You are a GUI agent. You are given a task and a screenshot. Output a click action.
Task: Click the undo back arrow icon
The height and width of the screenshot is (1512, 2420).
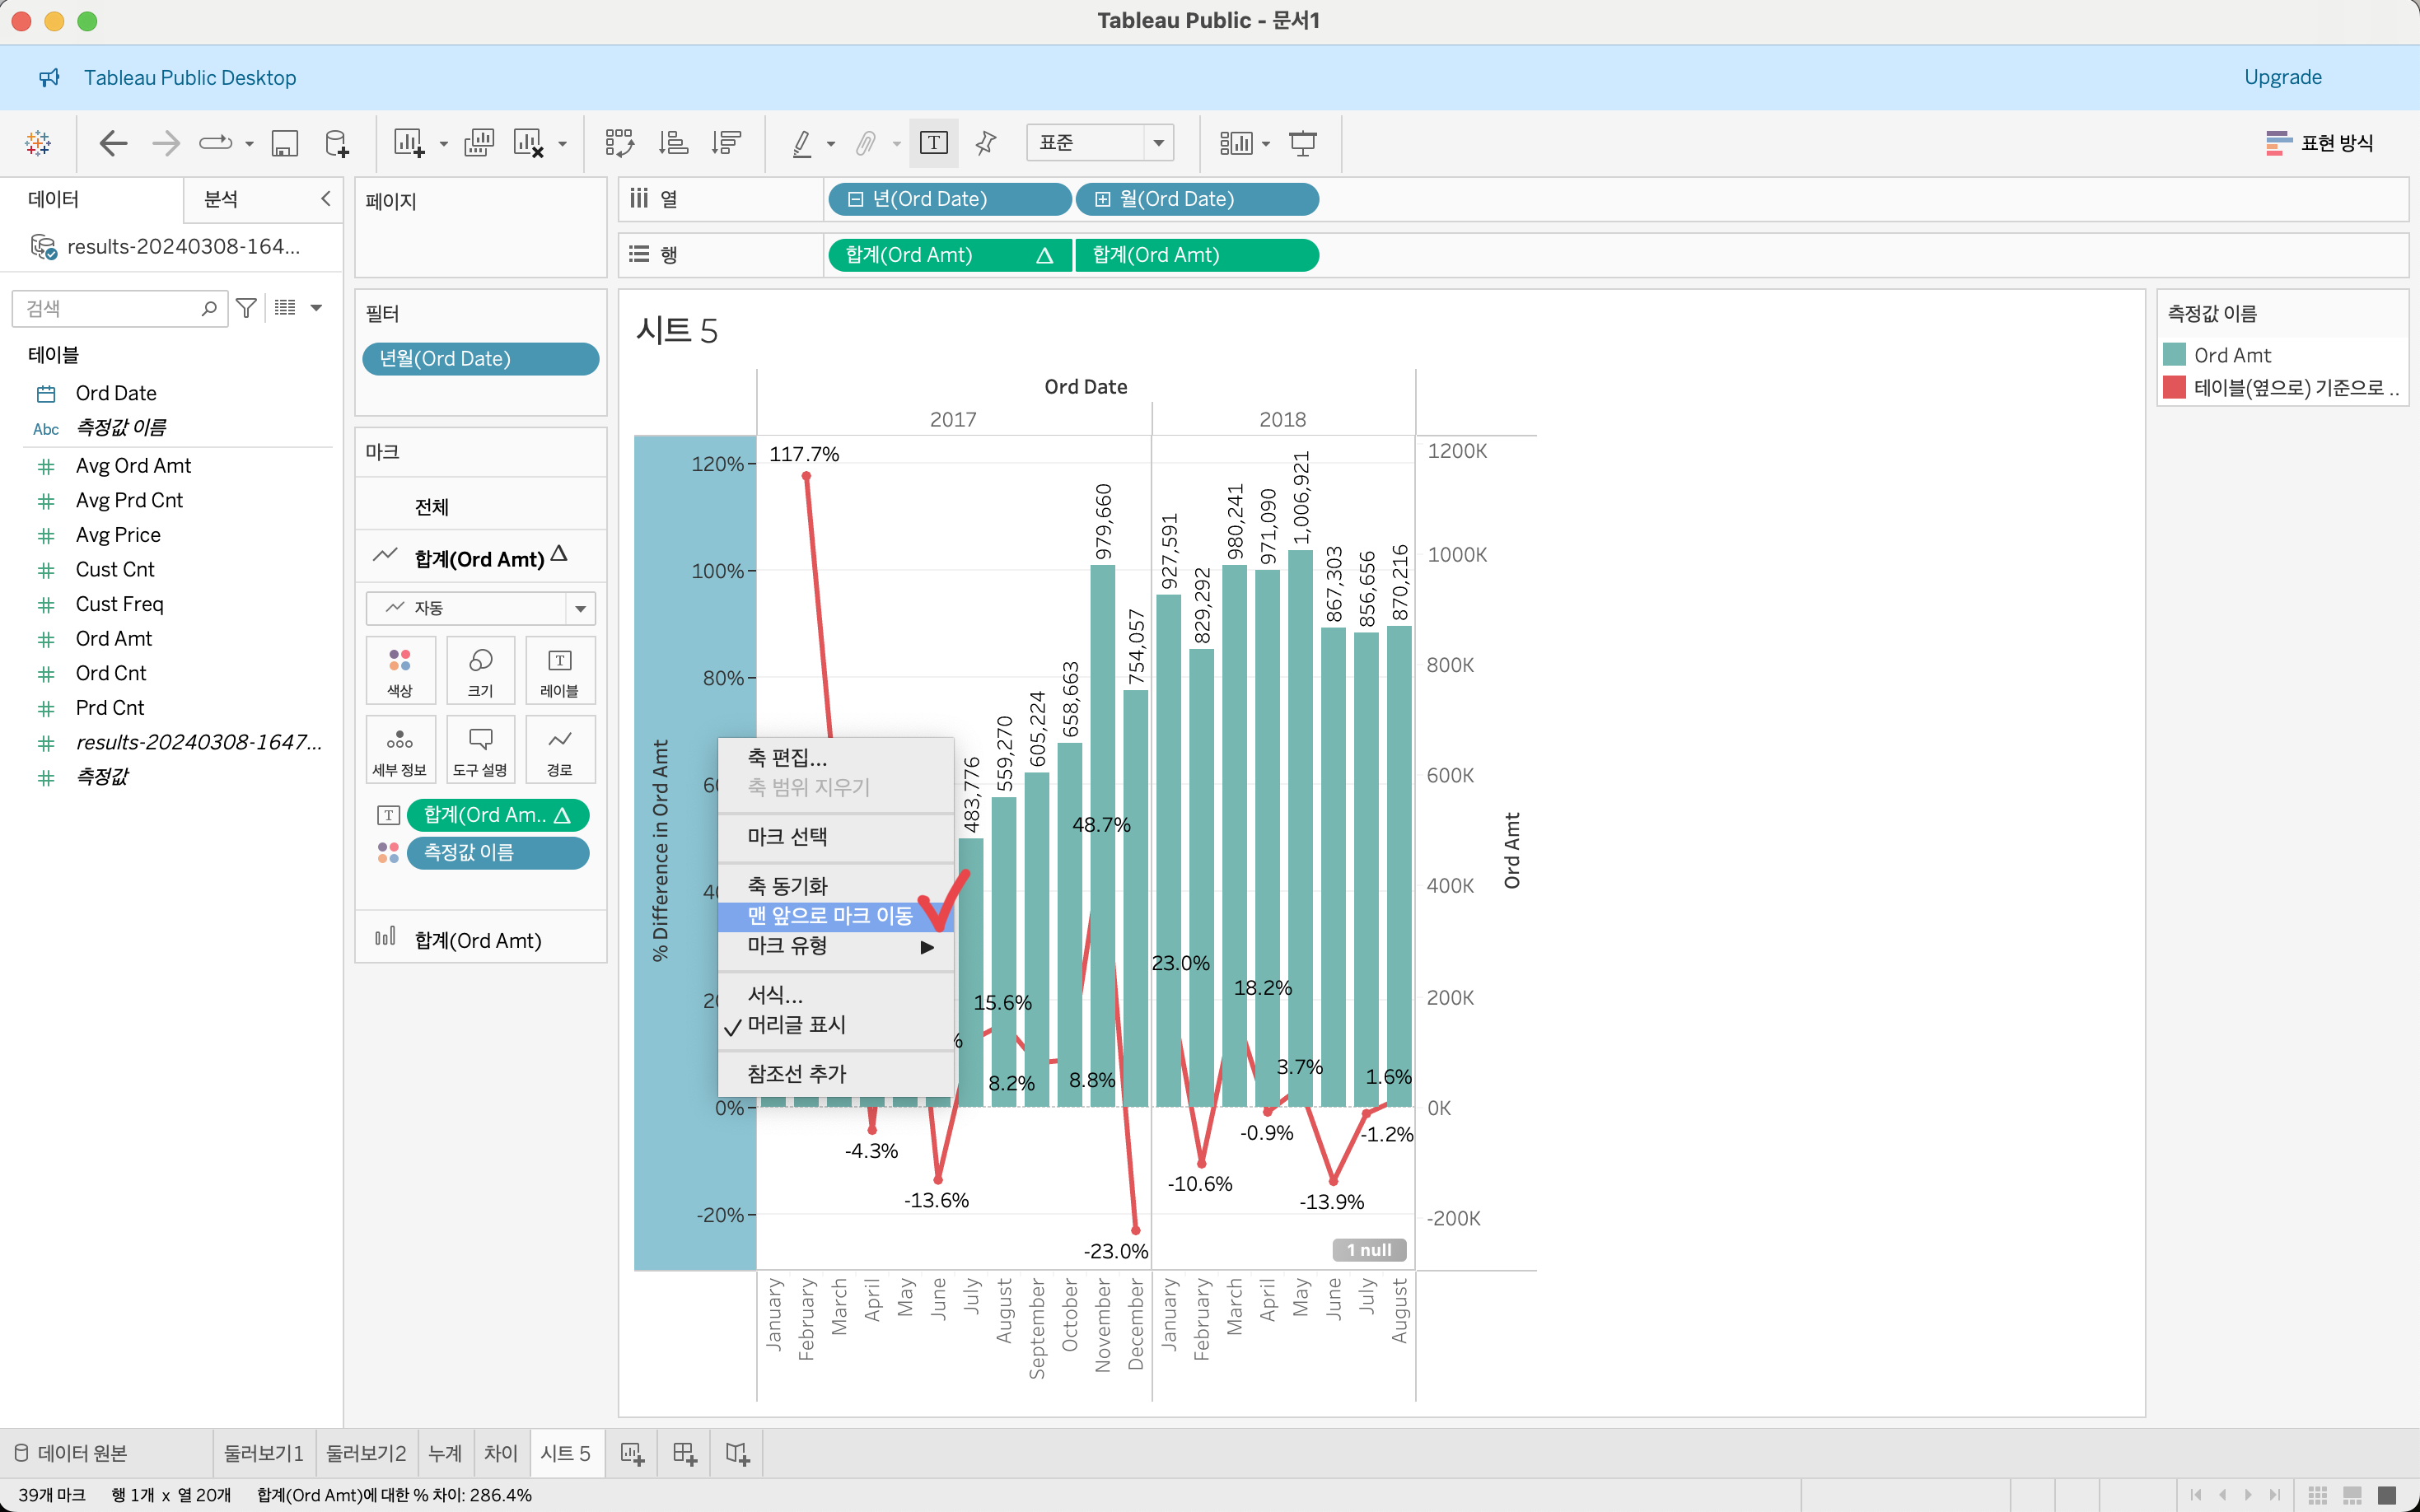pos(113,143)
